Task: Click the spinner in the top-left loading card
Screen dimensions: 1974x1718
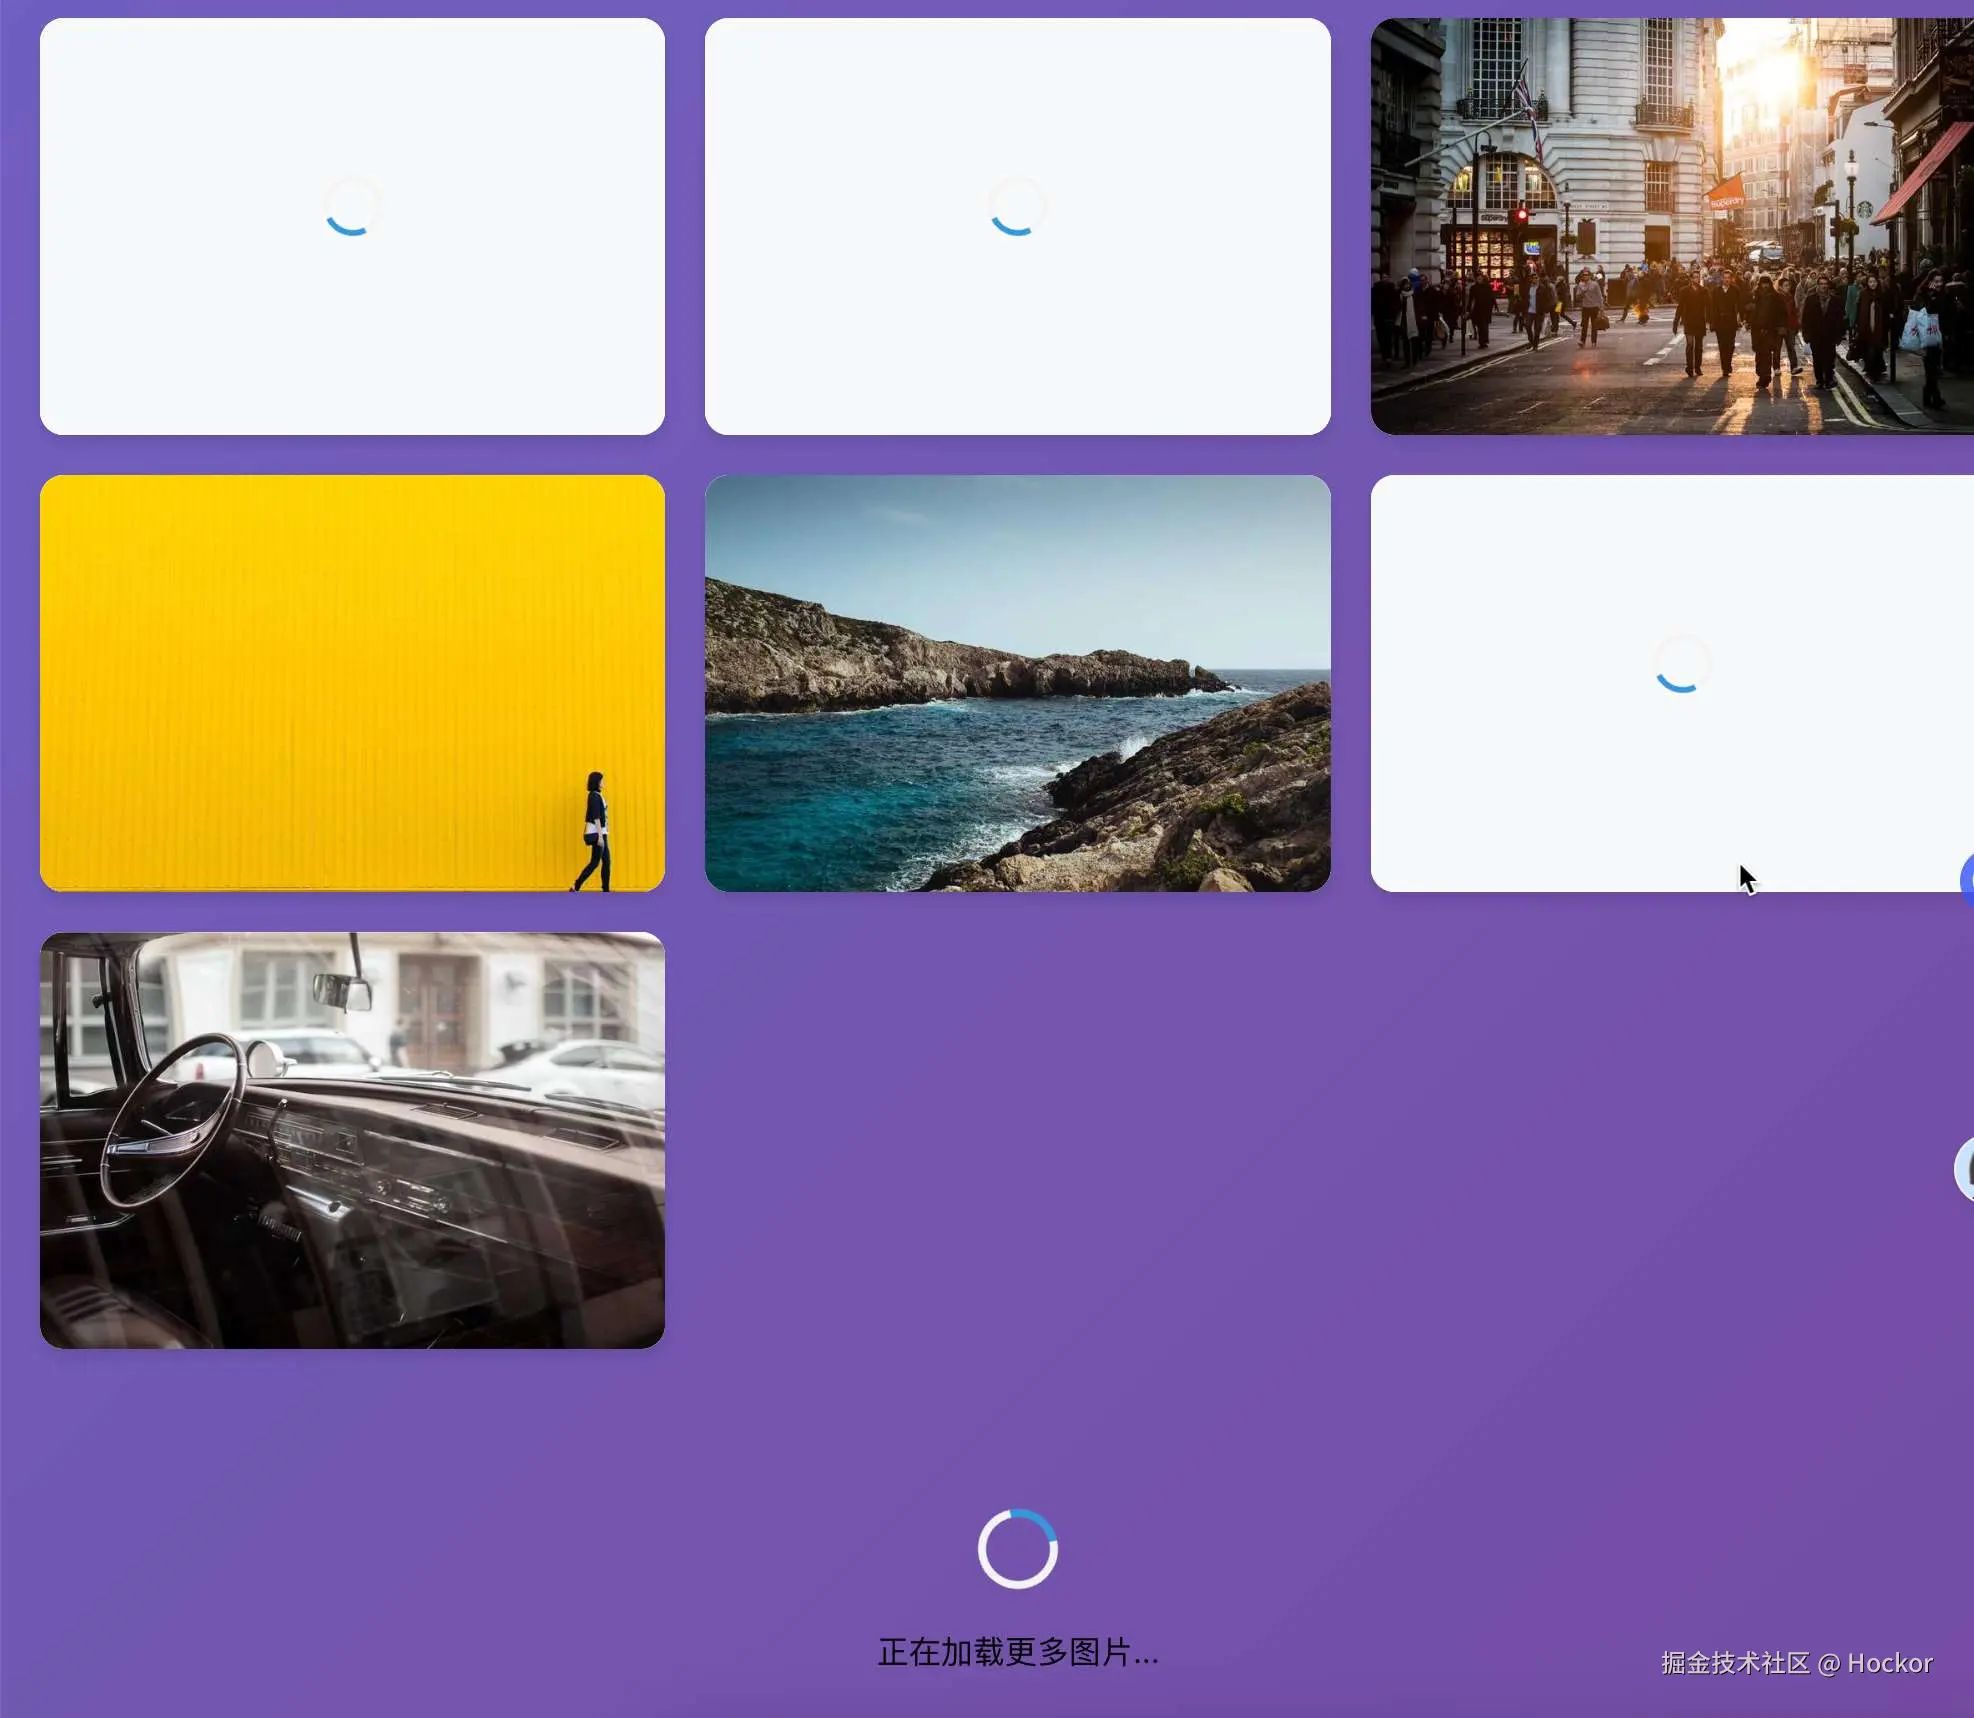Action: pos(352,208)
